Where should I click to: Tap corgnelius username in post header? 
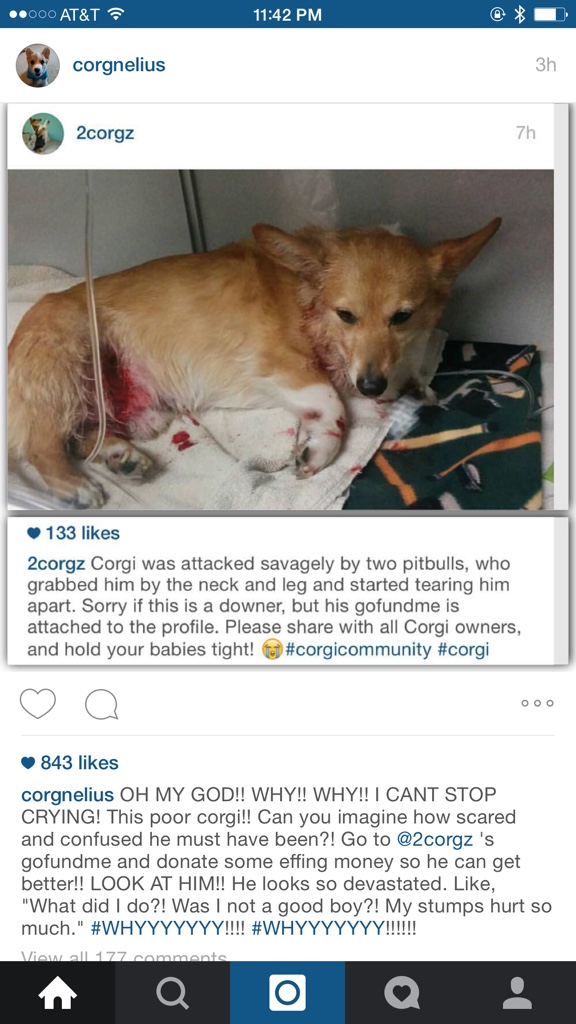119,65
